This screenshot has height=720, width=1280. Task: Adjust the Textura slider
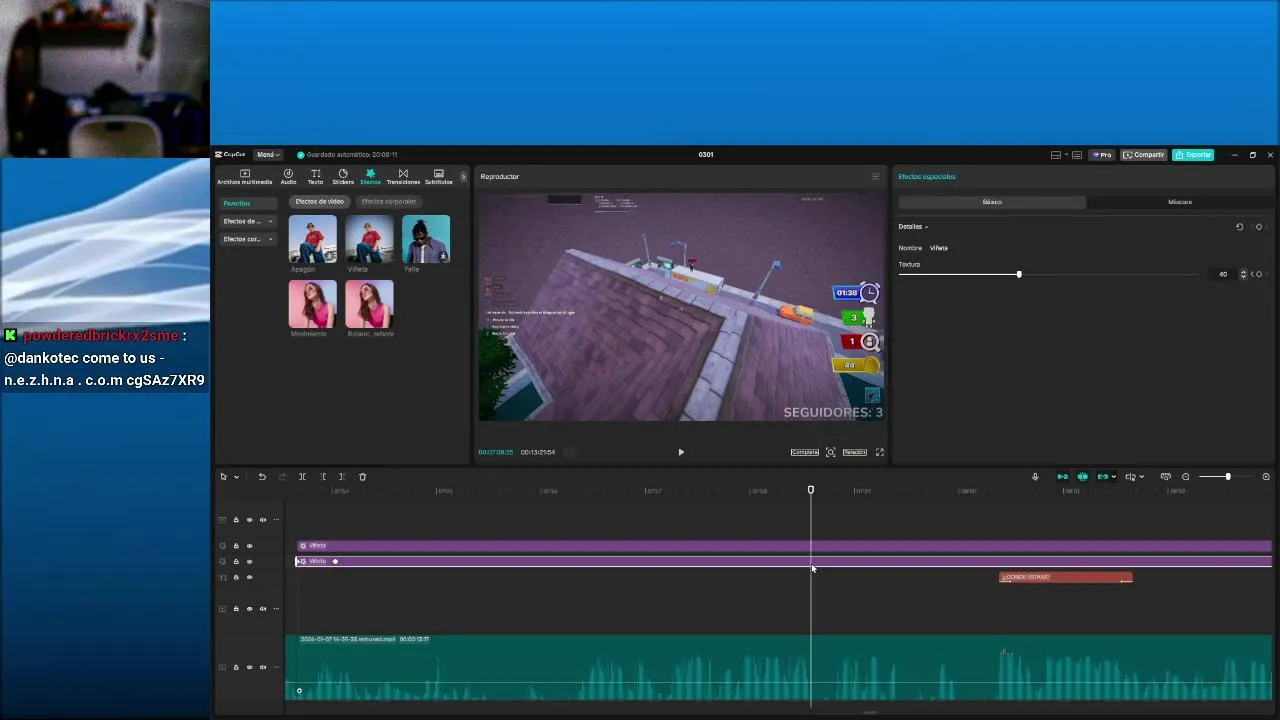tap(1019, 274)
